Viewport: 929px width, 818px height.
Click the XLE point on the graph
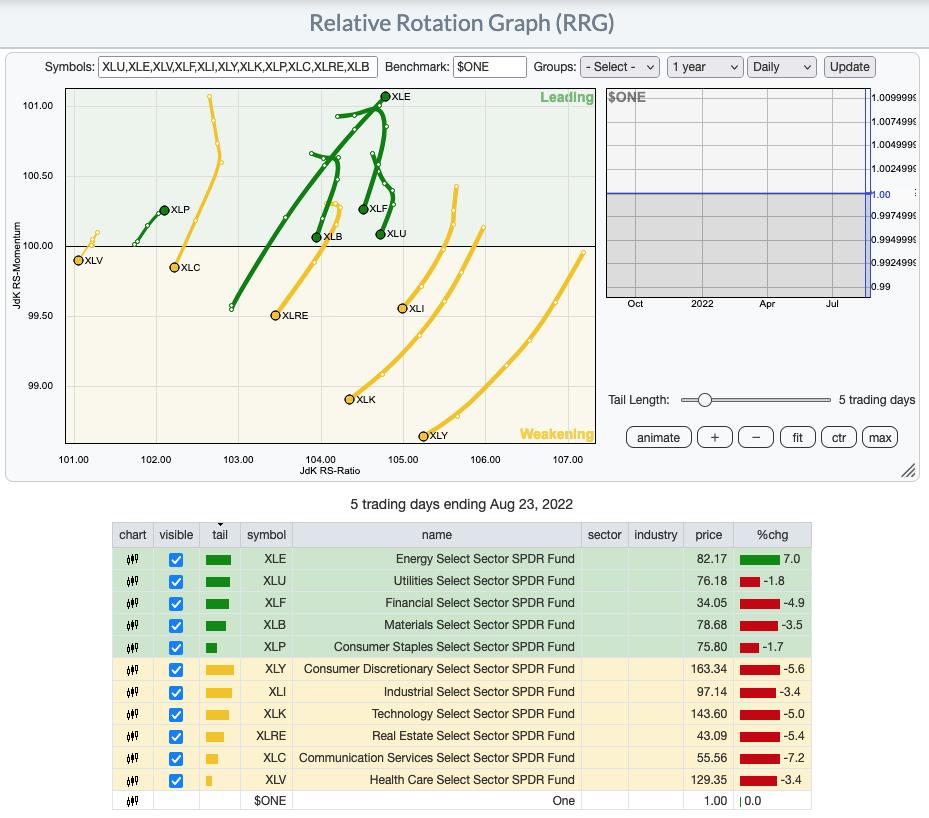click(x=385, y=97)
